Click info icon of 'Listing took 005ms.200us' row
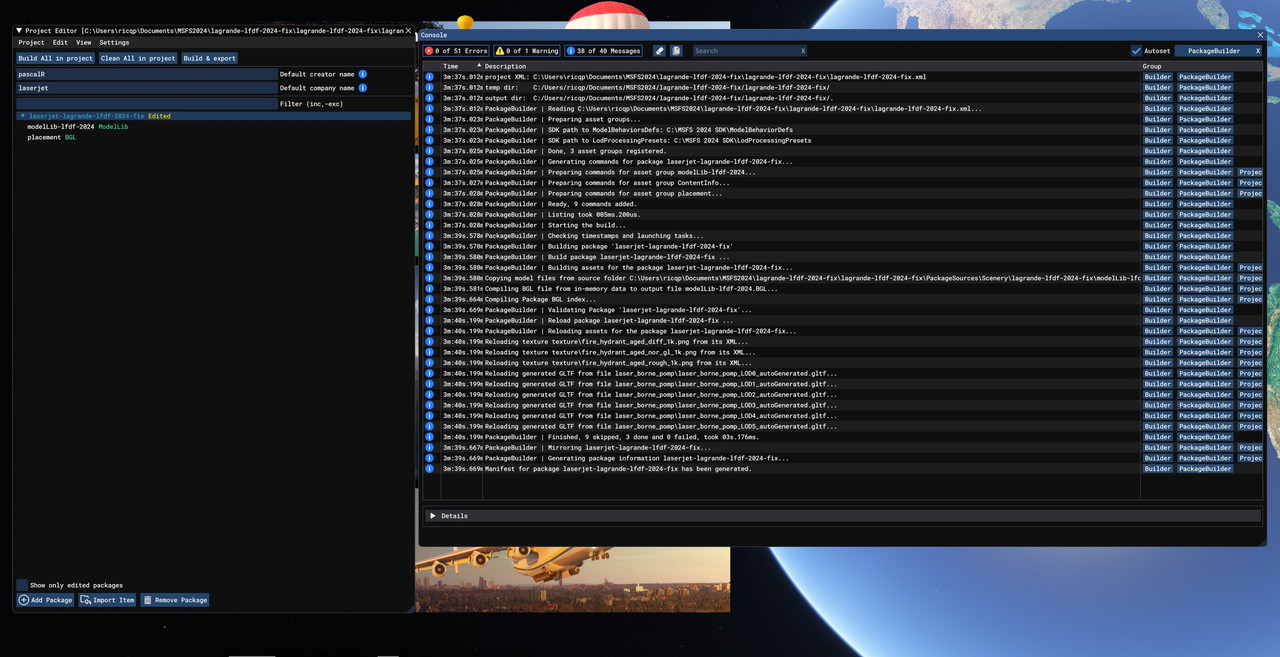Image resolution: width=1280 pixels, height=657 pixels. [x=430, y=214]
